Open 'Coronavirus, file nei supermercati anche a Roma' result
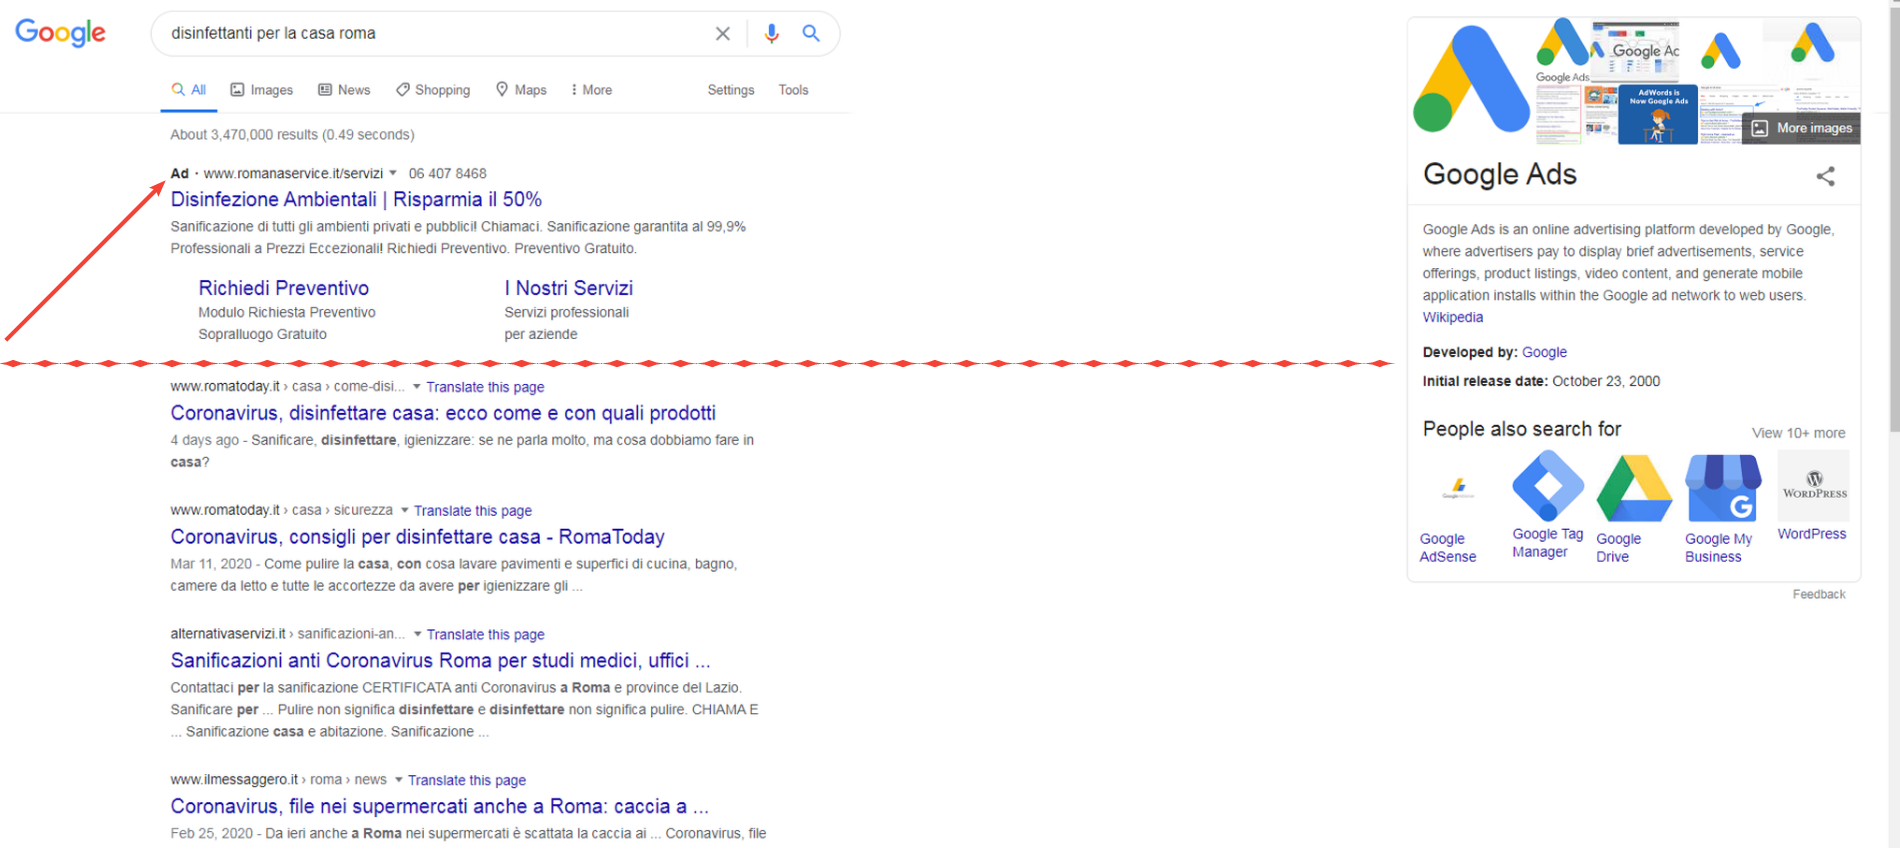 [439, 807]
